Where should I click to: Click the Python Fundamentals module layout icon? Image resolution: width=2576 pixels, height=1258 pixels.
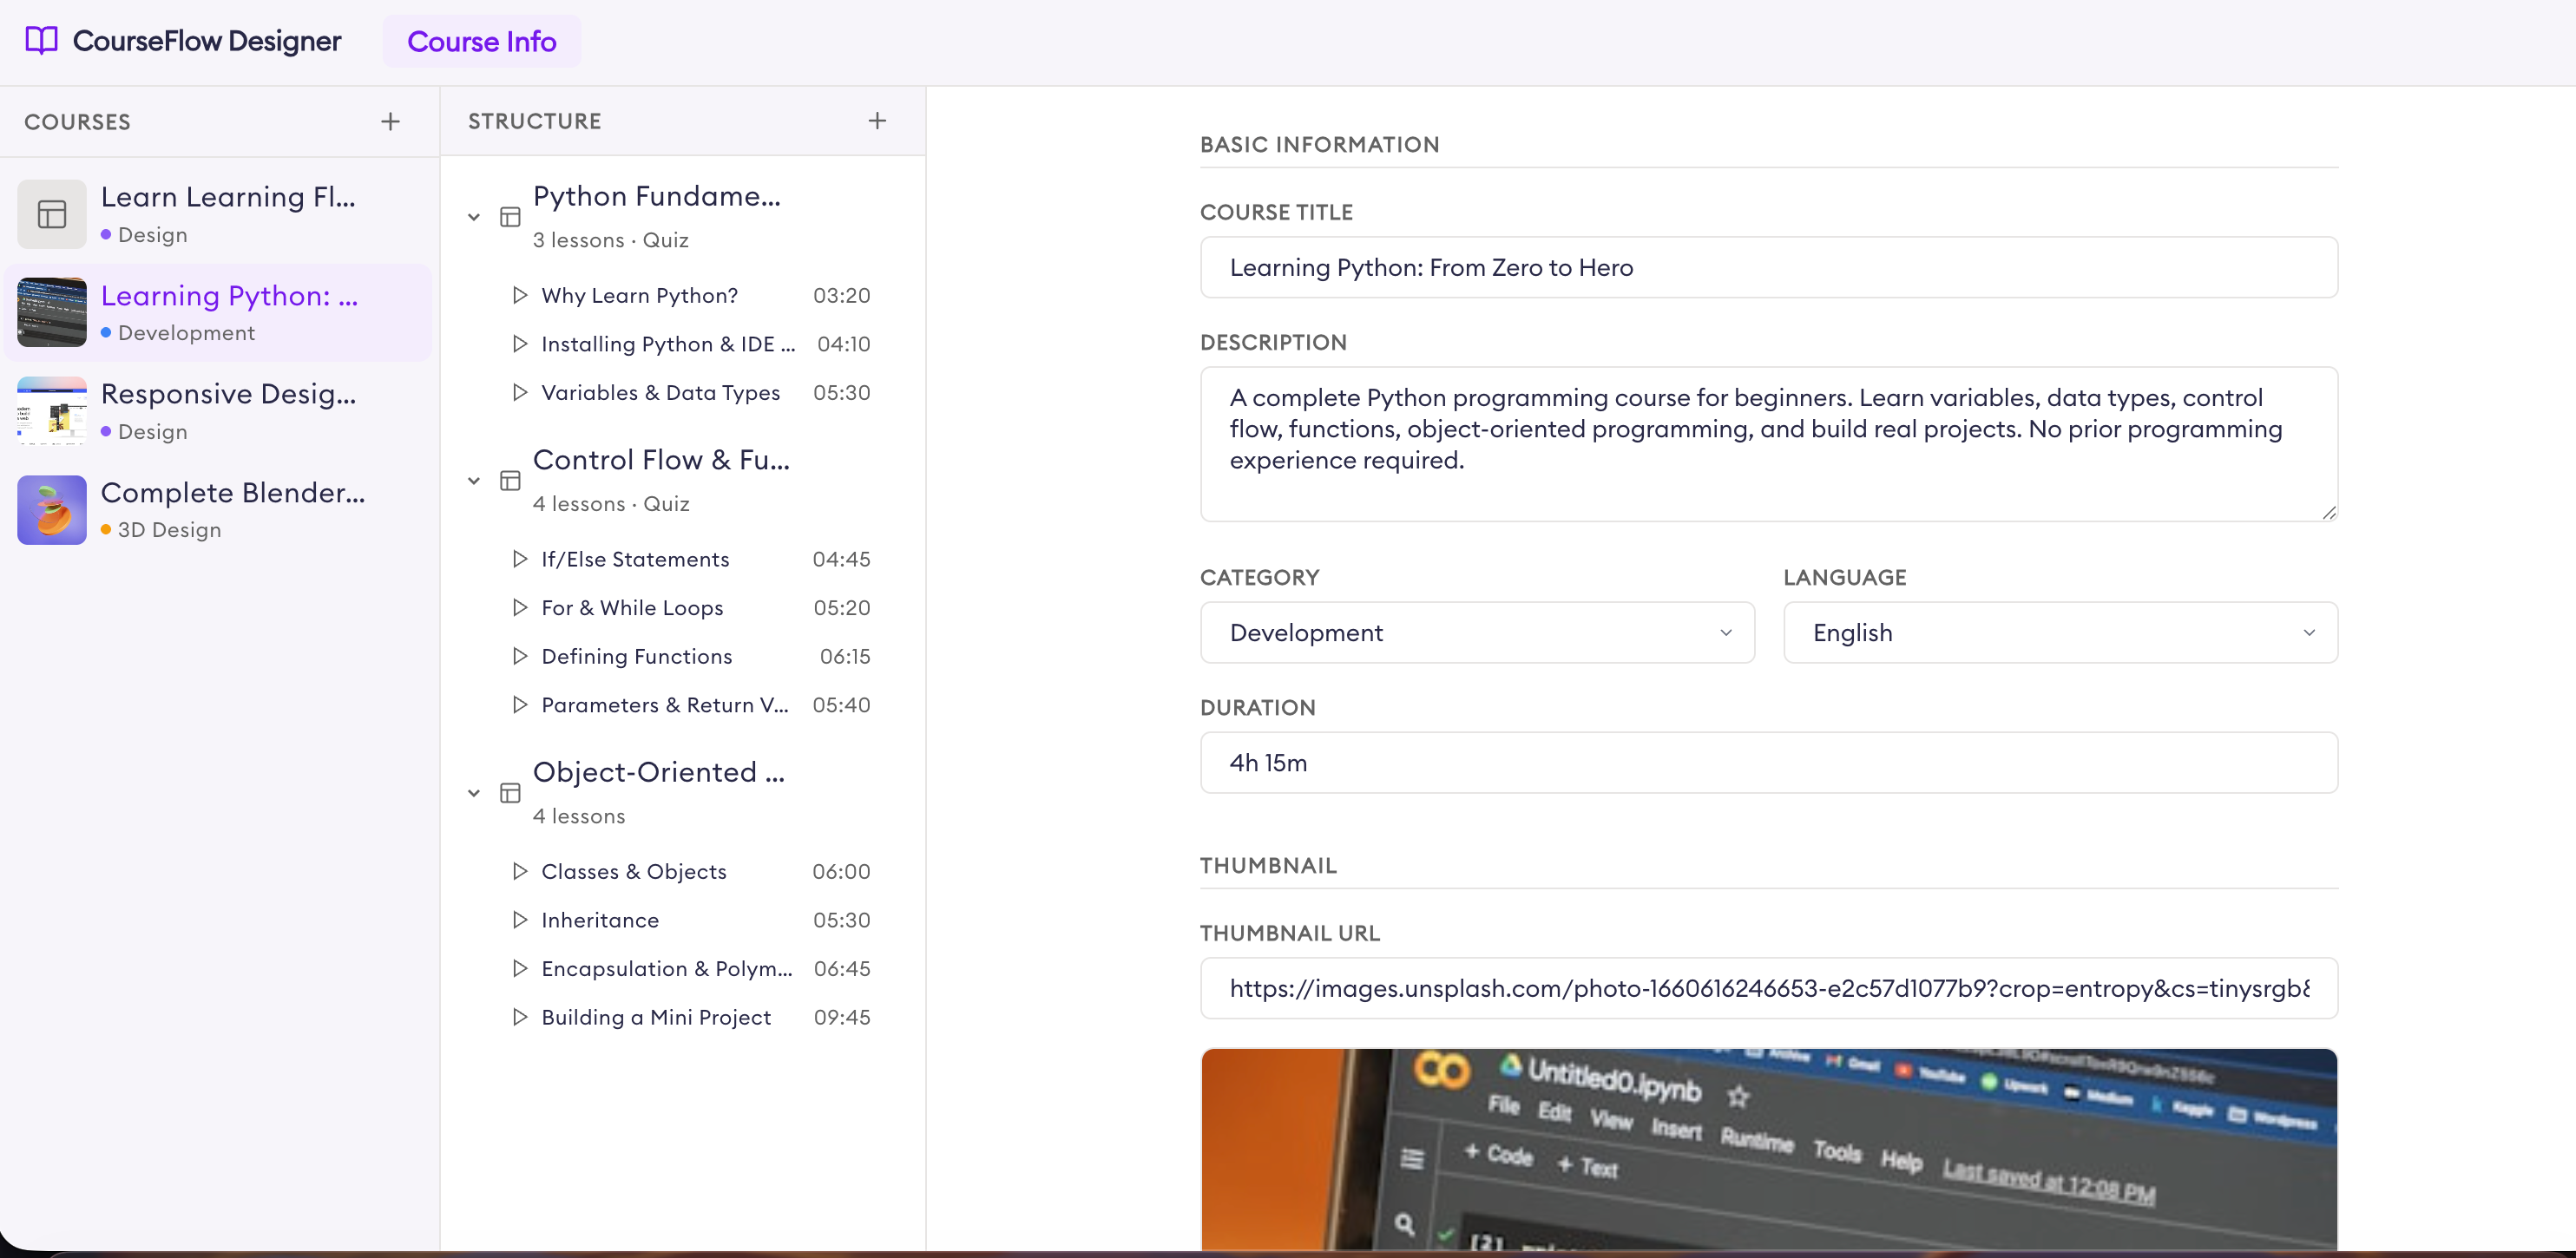click(x=510, y=216)
